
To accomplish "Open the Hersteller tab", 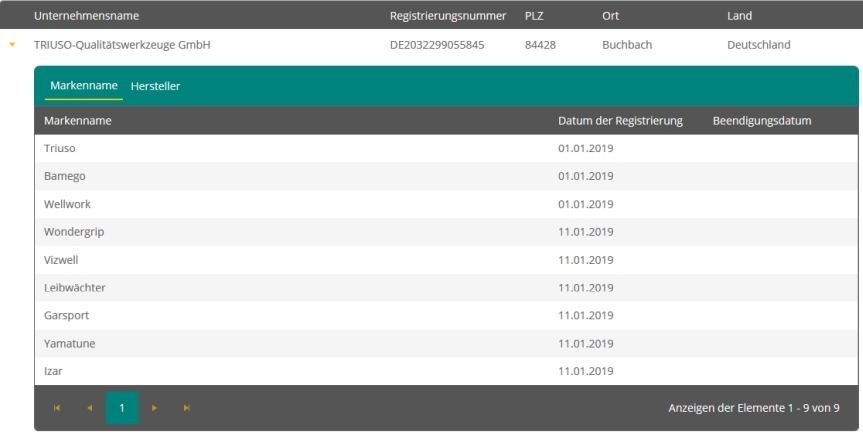I will 155,86.
